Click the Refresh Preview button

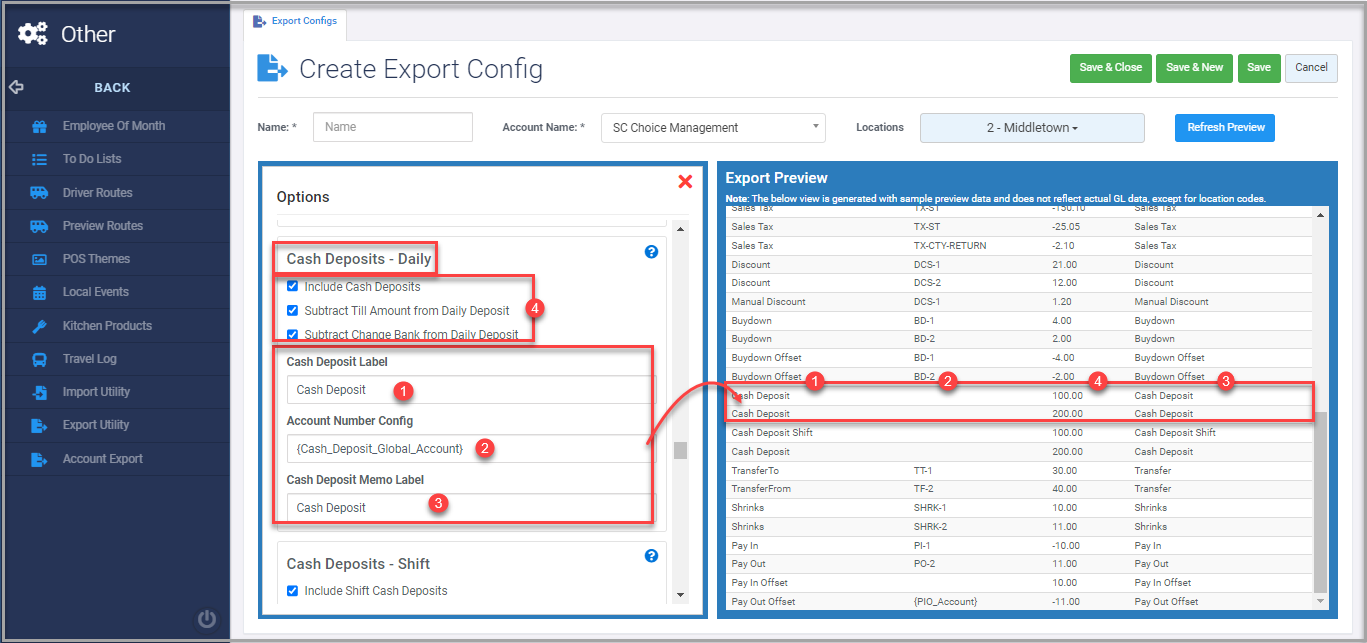point(1225,128)
